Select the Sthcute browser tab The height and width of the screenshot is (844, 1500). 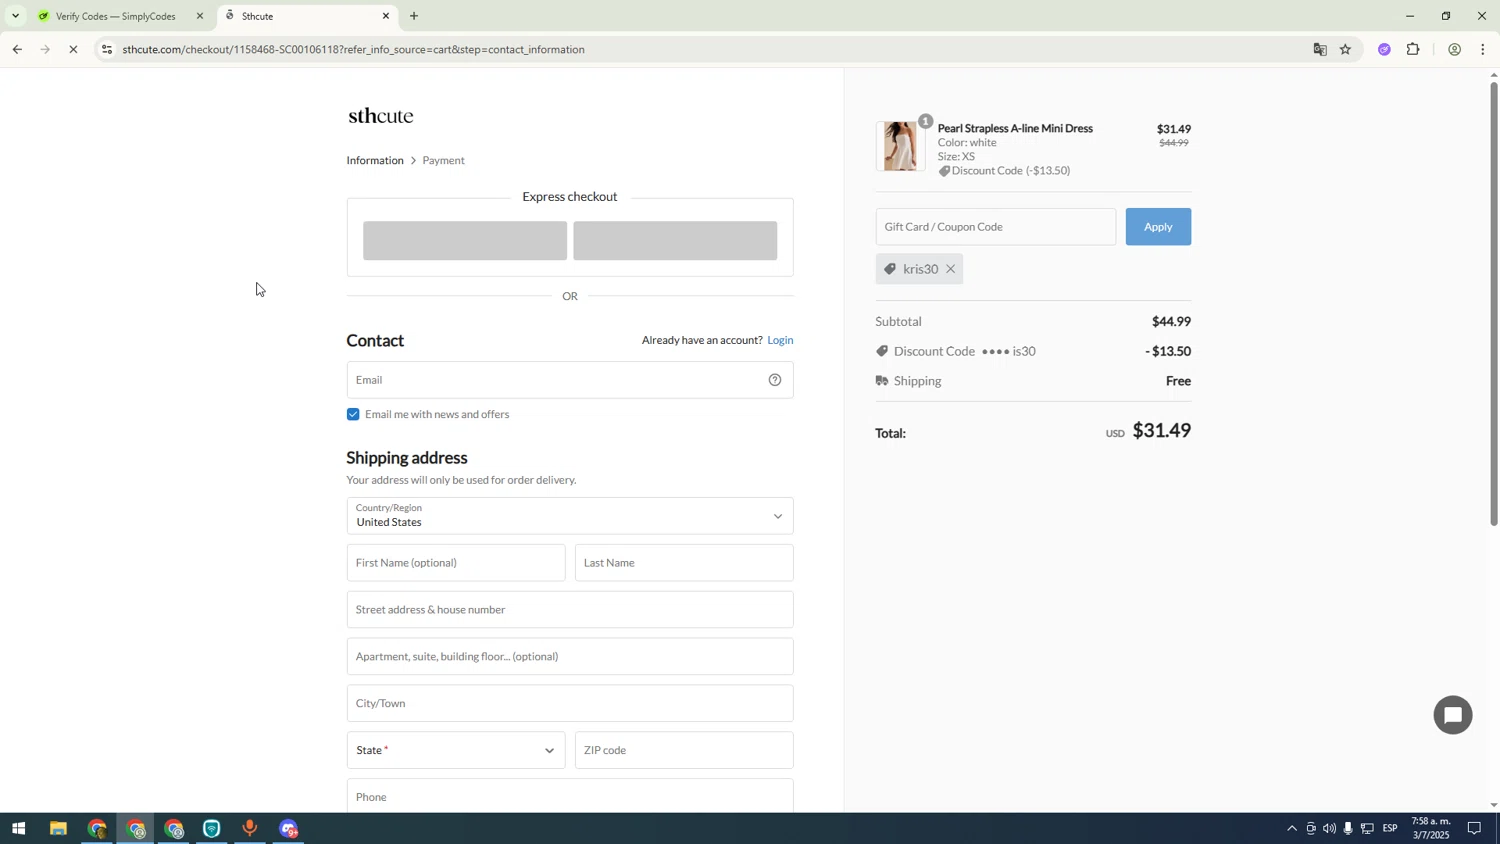[305, 16]
